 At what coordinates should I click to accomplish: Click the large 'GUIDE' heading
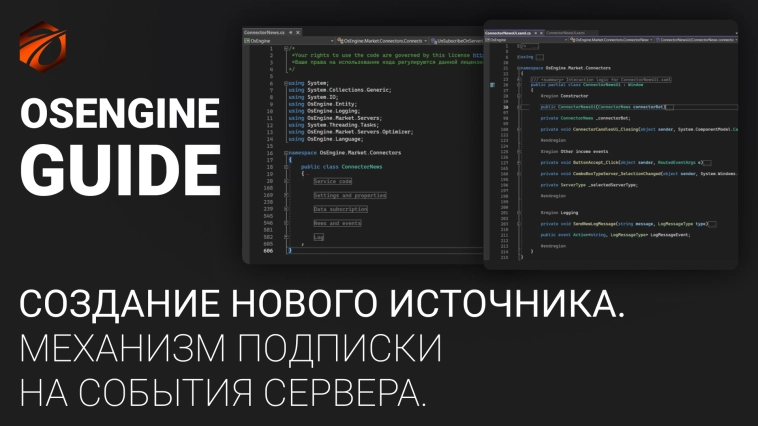point(120,170)
